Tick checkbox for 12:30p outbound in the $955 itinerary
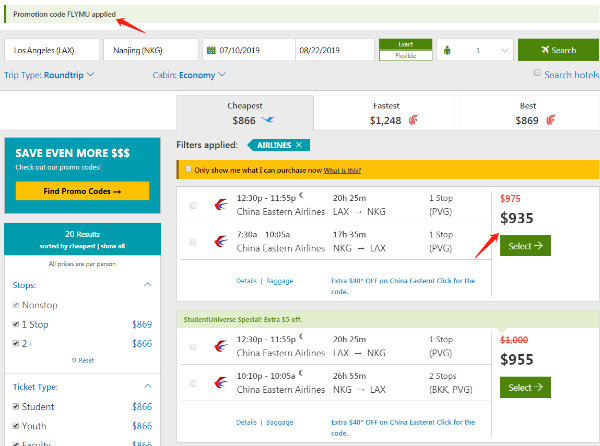The width and height of the screenshot is (600, 446). (x=193, y=347)
